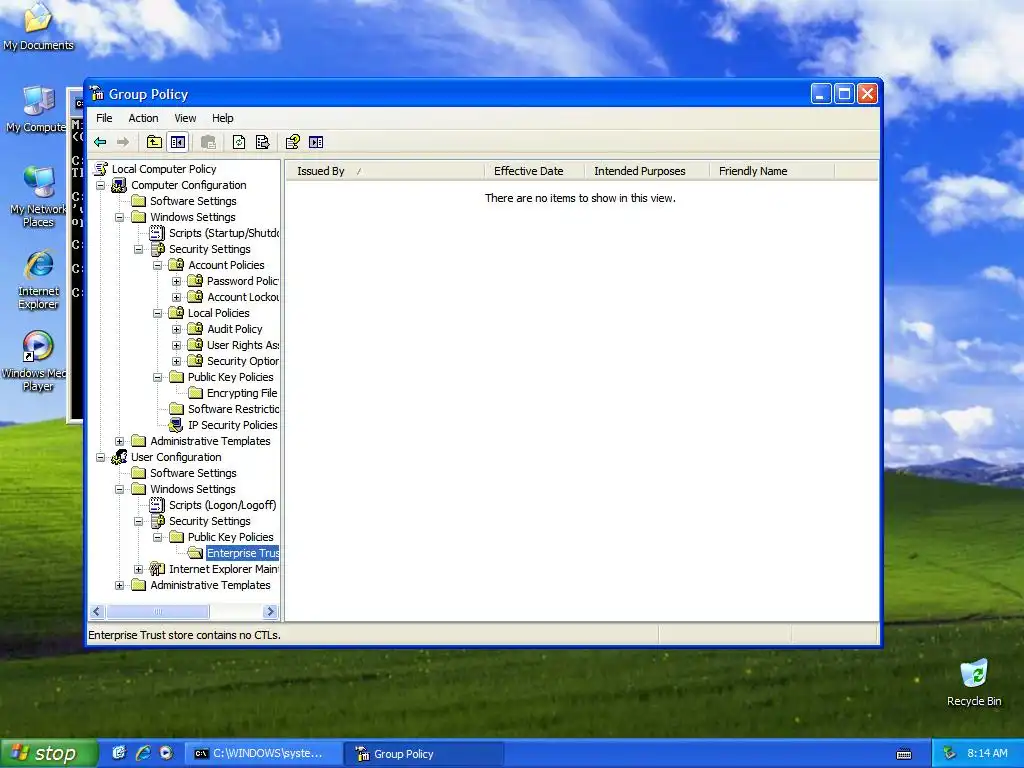Click status text 'Enterprise Trust store contains no CTLs.'
Screen dimensions: 1024x768
tap(184, 635)
